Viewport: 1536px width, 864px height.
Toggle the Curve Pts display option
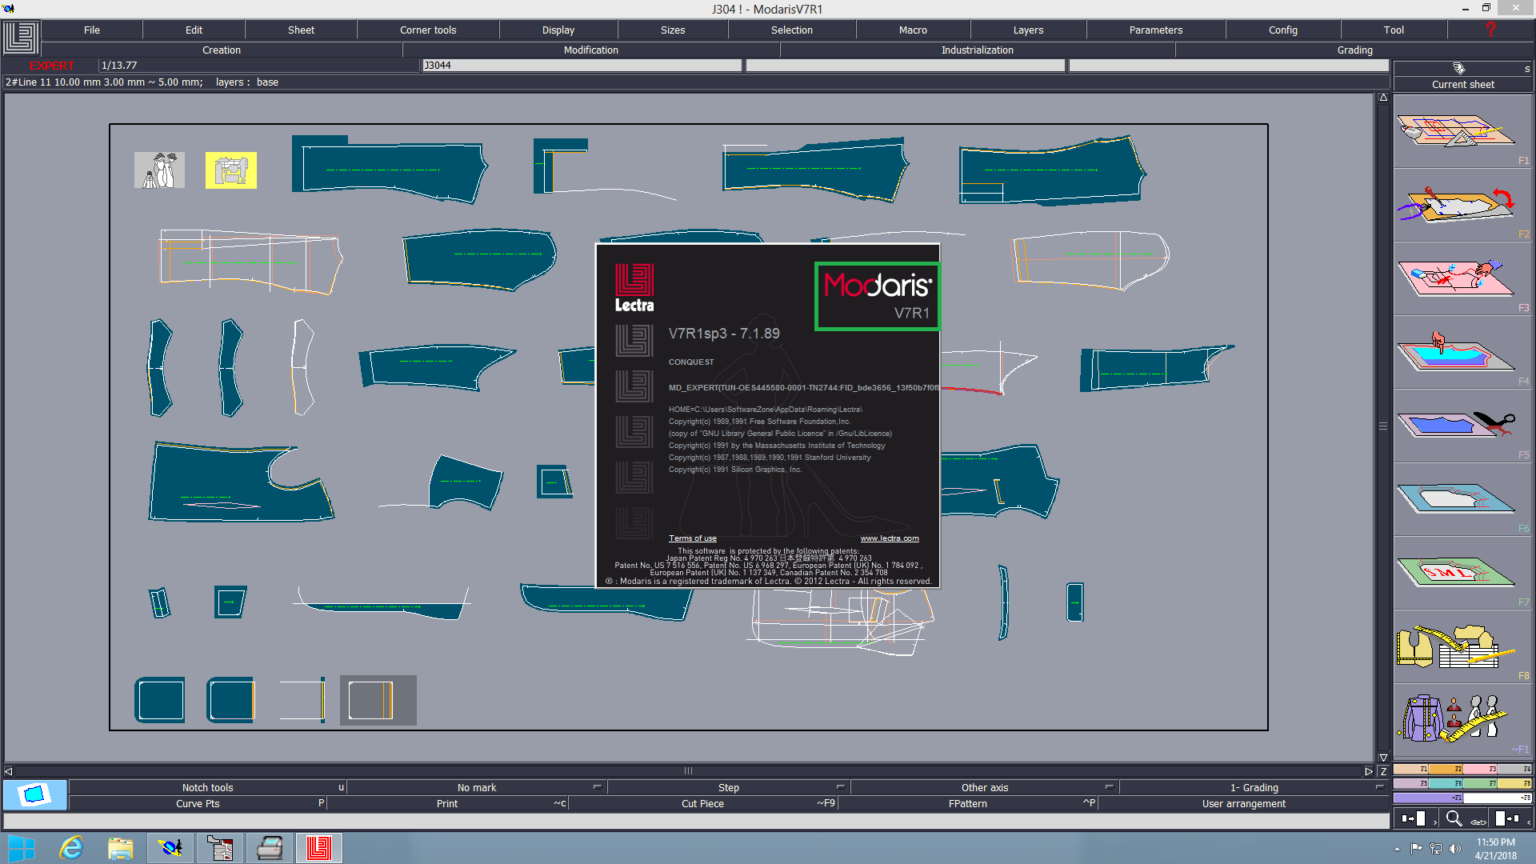198,804
